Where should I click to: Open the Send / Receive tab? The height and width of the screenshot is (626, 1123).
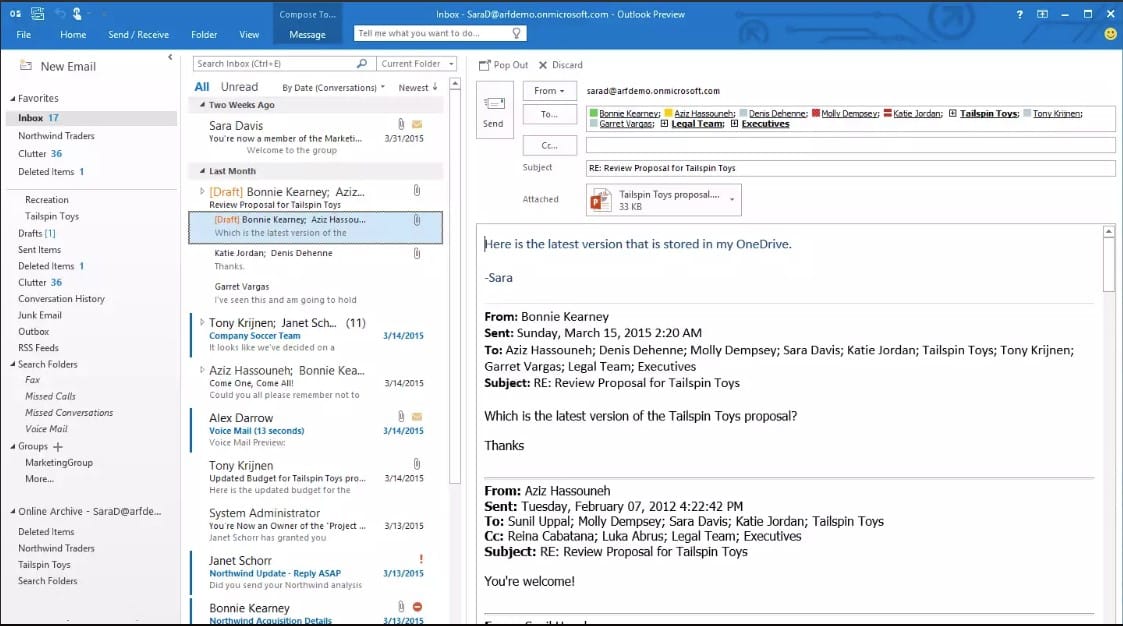(138, 34)
